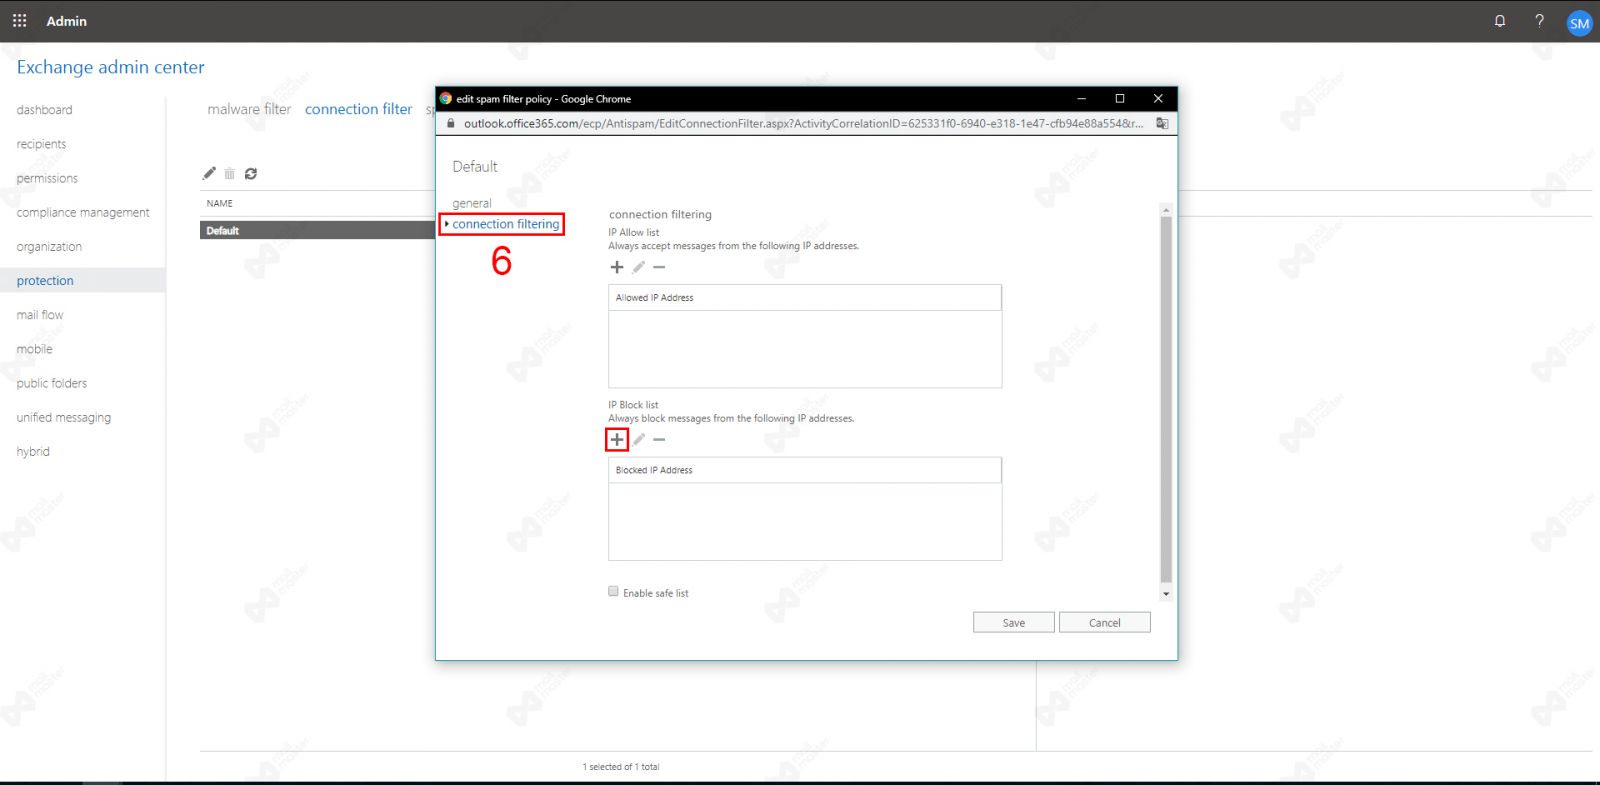Click the scrollbar up arrow in dialog
Screen dimensions: 1600x785
coord(1165,210)
